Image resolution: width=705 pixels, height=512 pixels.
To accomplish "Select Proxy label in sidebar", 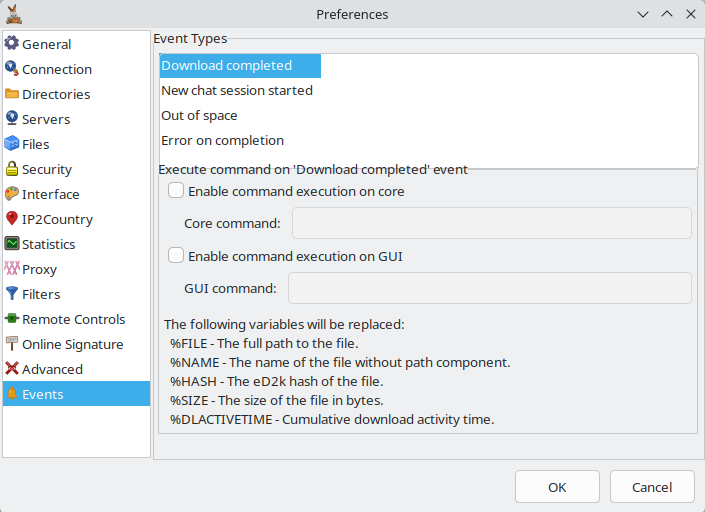I will point(40,270).
